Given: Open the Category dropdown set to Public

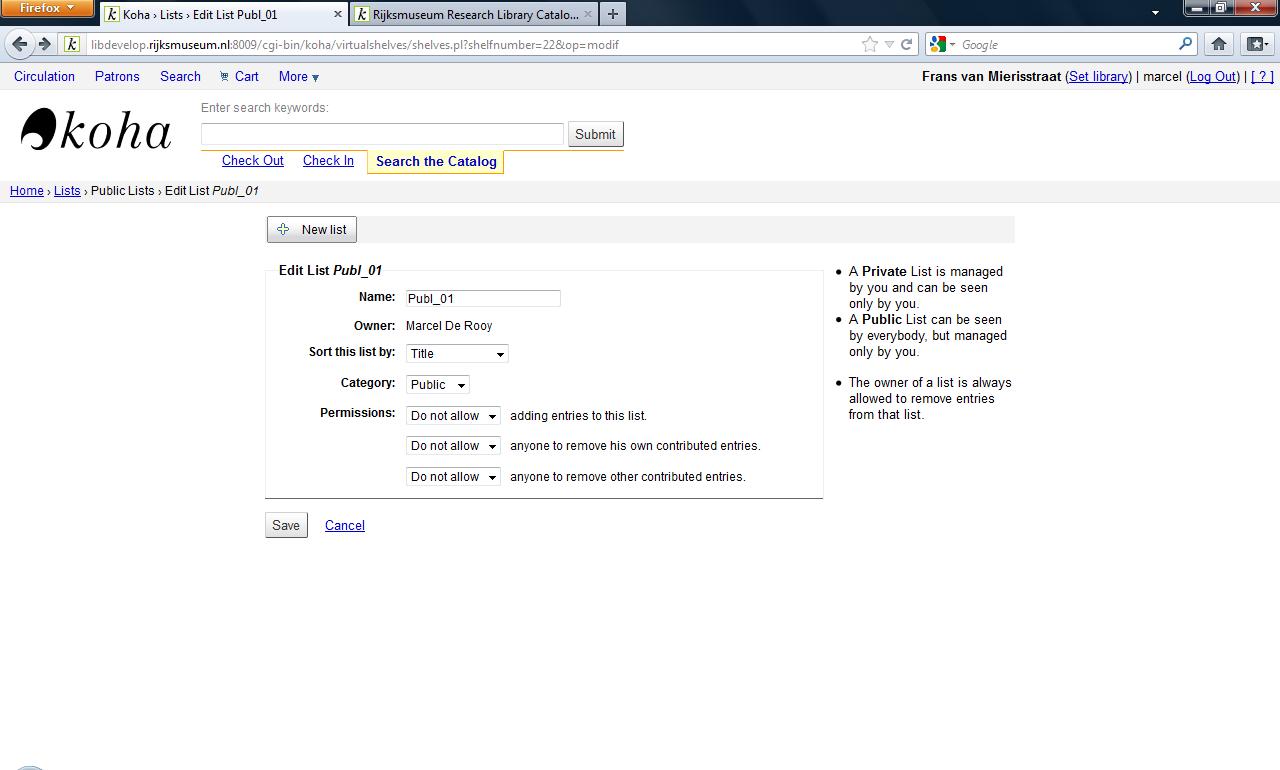Looking at the screenshot, I should coord(437,385).
